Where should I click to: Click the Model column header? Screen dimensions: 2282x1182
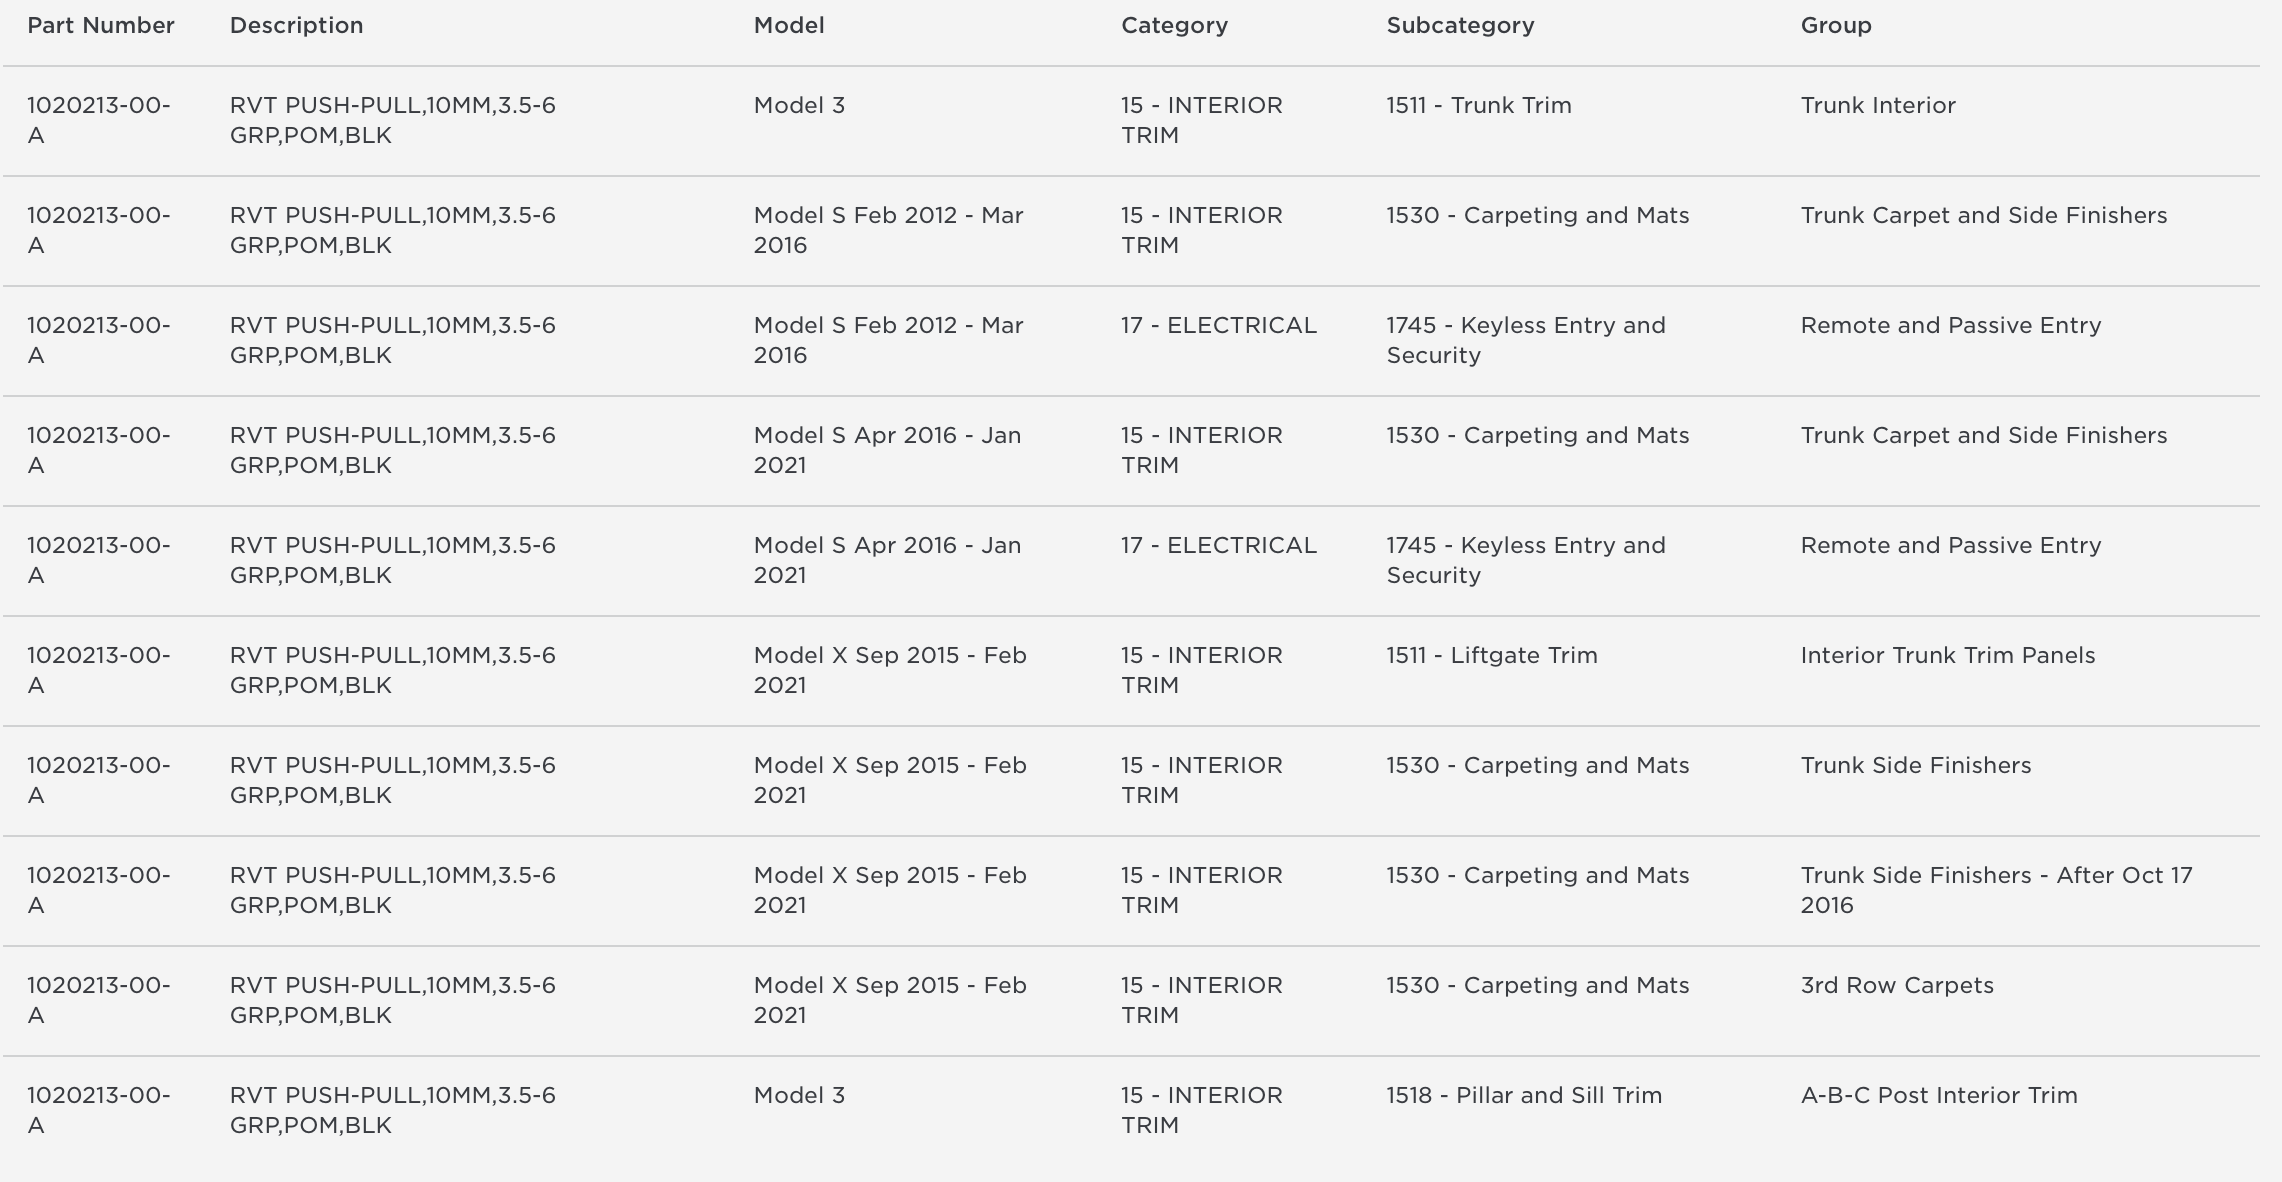(789, 26)
